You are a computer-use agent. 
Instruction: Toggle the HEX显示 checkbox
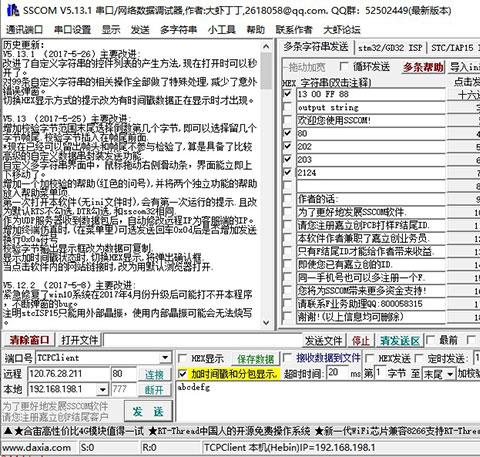click(x=182, y=359)
